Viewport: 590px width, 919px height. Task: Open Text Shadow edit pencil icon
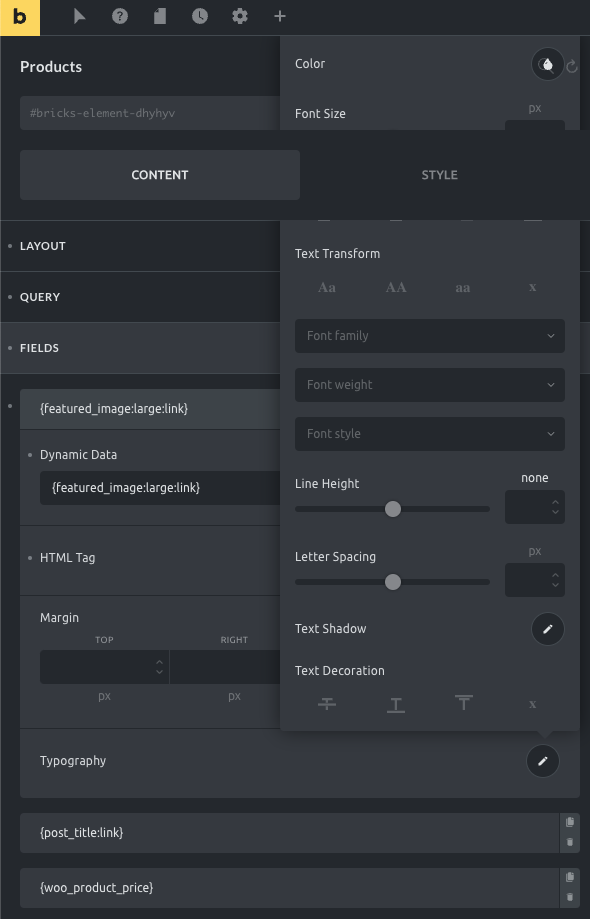(548, 629)
